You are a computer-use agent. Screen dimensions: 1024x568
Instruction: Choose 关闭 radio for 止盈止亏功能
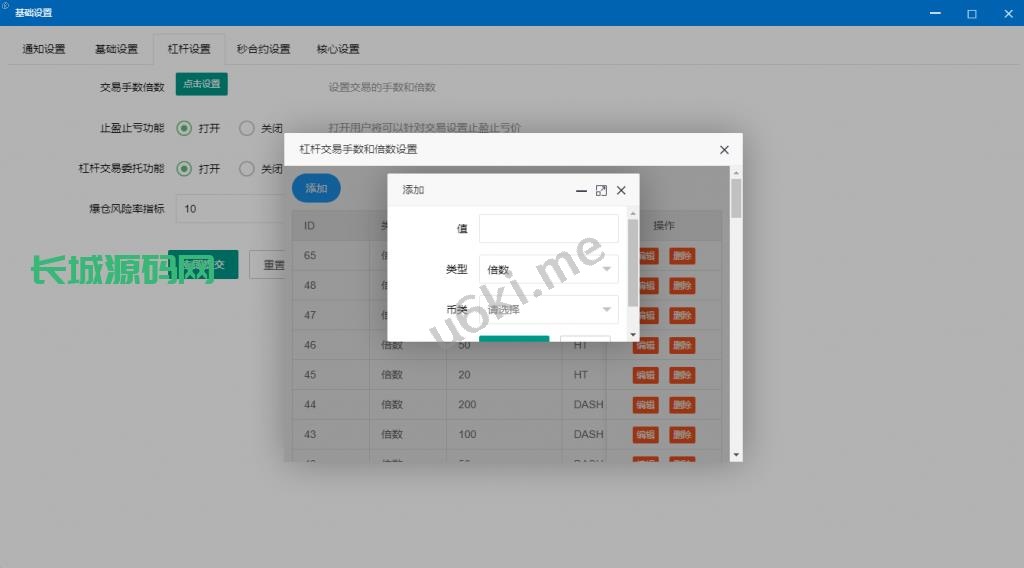click(x=247, y=128)
